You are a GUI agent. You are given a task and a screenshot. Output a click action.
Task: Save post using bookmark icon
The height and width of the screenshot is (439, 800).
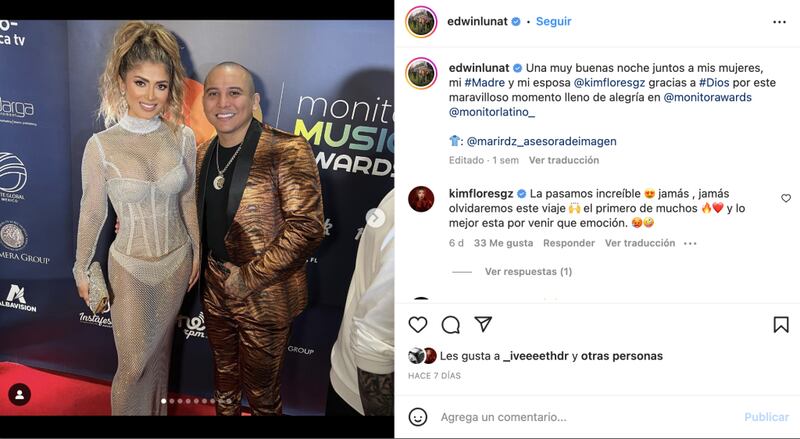781,325
